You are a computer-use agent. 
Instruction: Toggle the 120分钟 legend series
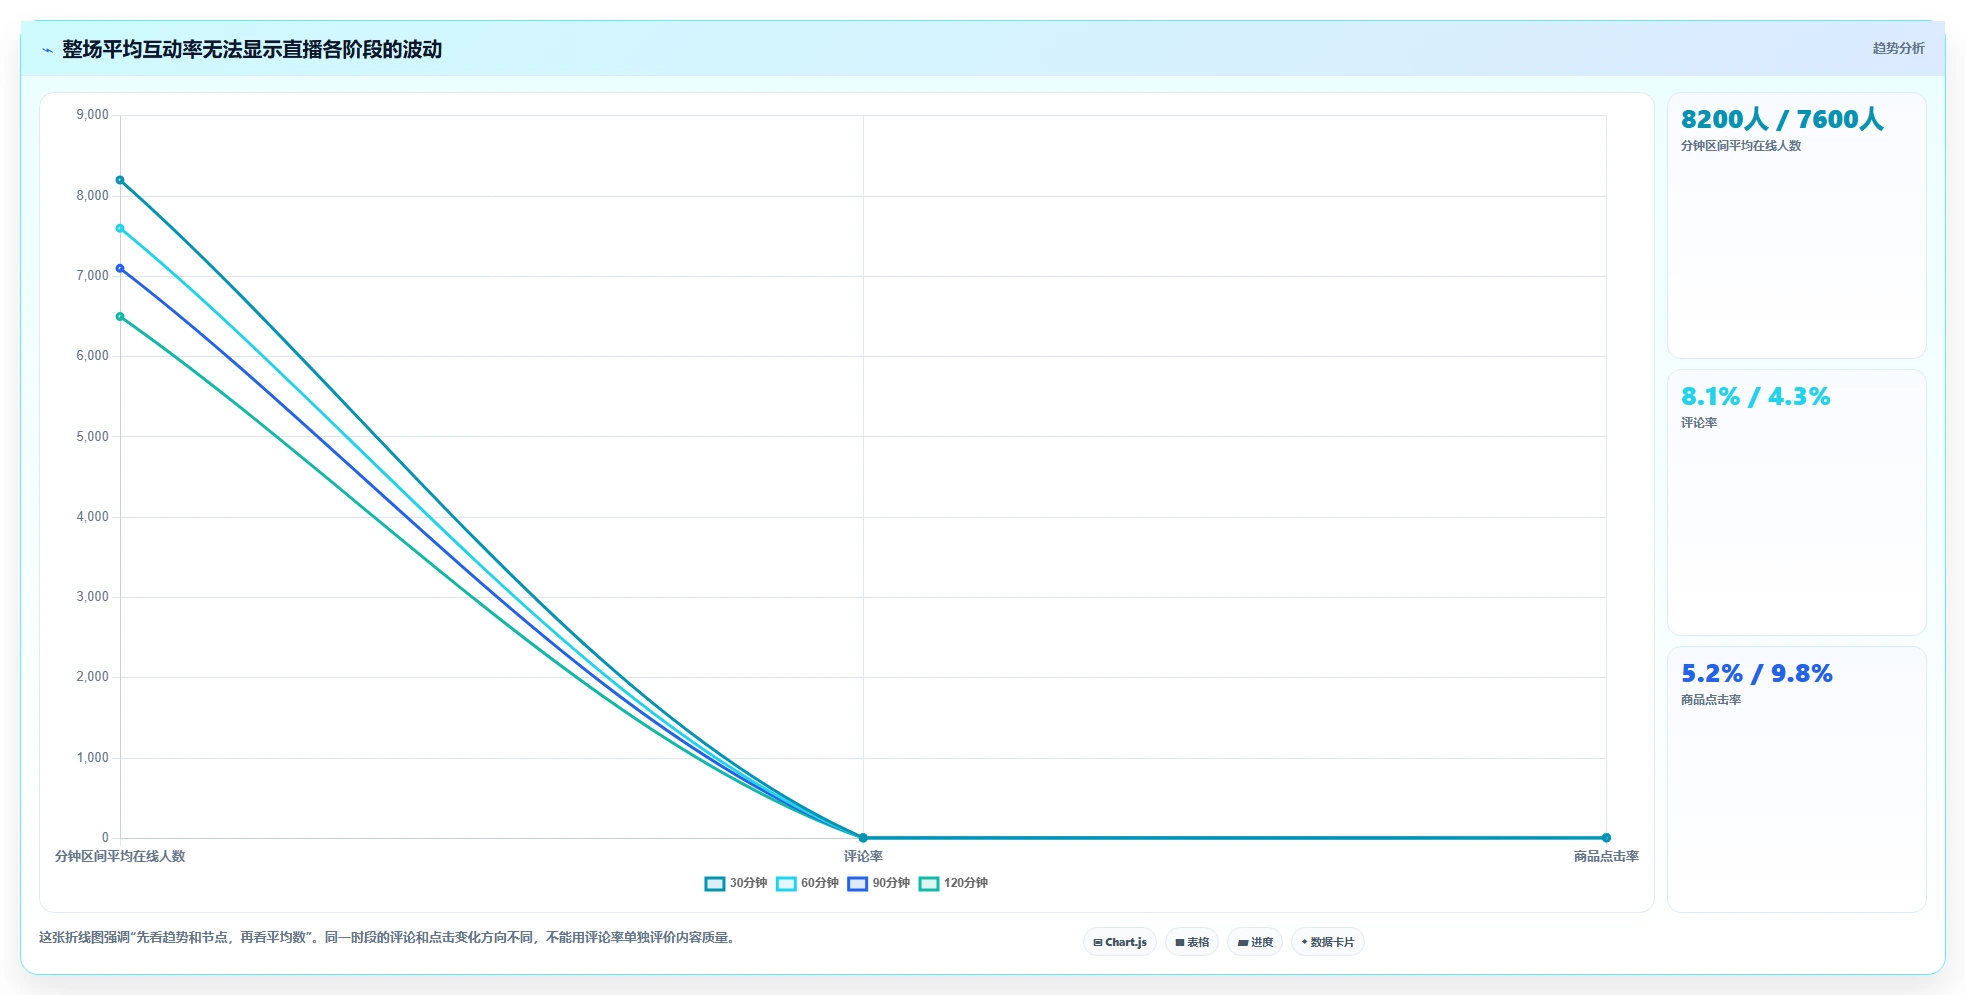pyautogui.click(x=954, y=883)
